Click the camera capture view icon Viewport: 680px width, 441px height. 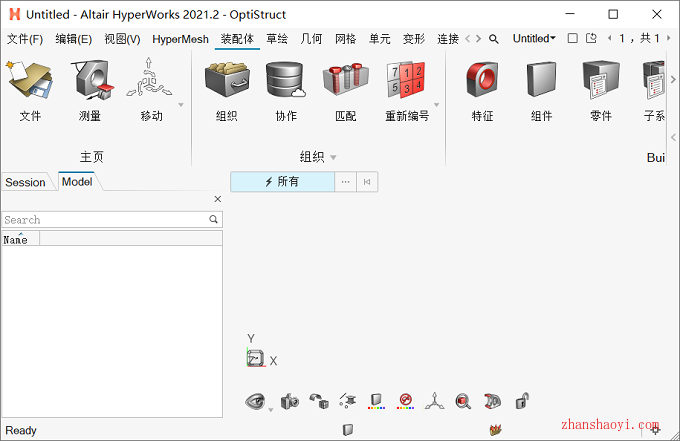pyautogui.click(x=290, y=402)
